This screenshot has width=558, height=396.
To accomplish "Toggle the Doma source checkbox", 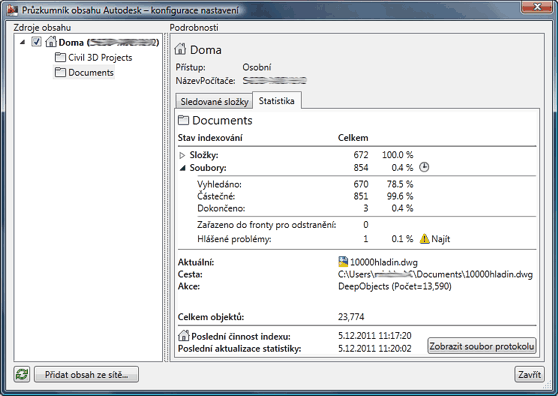I will (36, 42).
